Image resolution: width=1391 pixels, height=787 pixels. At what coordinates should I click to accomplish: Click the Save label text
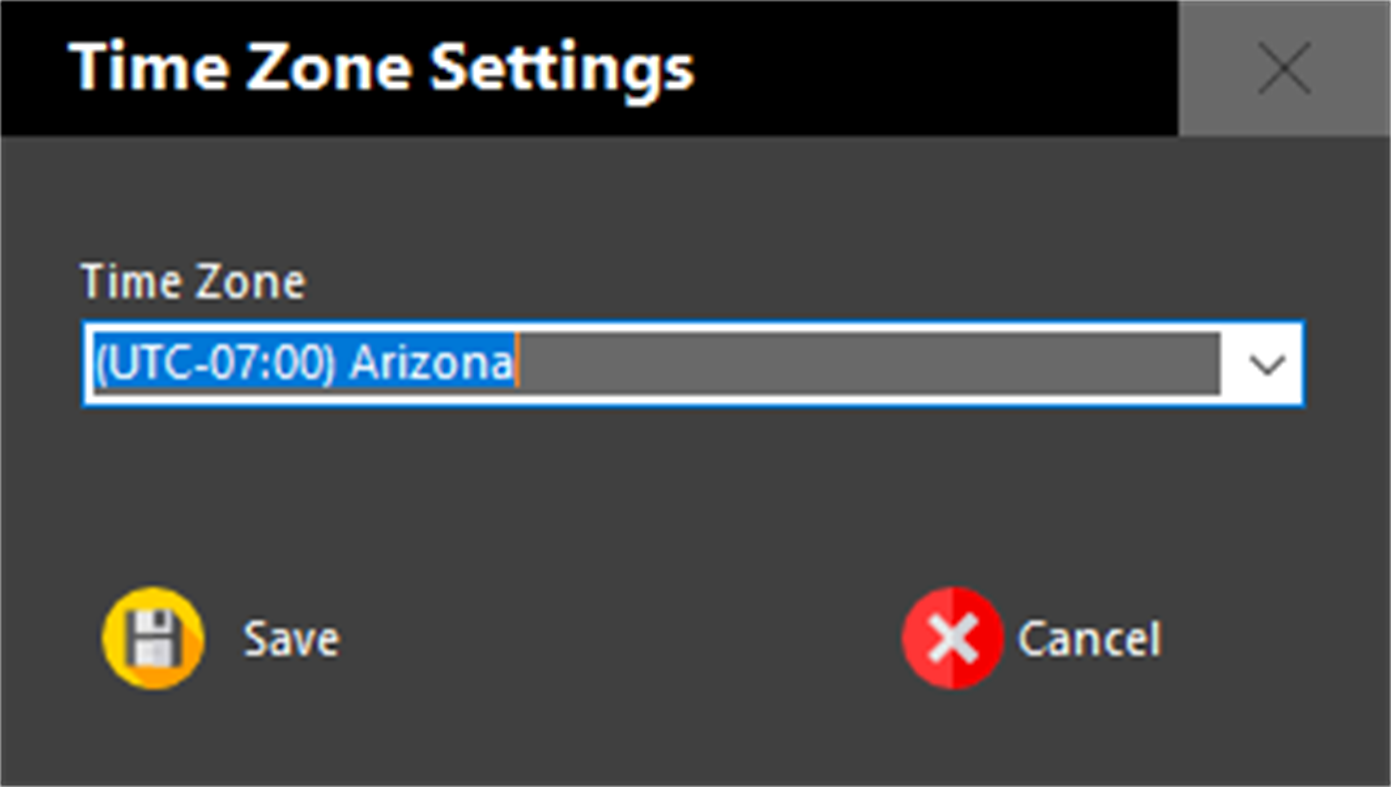coord(290,638)
